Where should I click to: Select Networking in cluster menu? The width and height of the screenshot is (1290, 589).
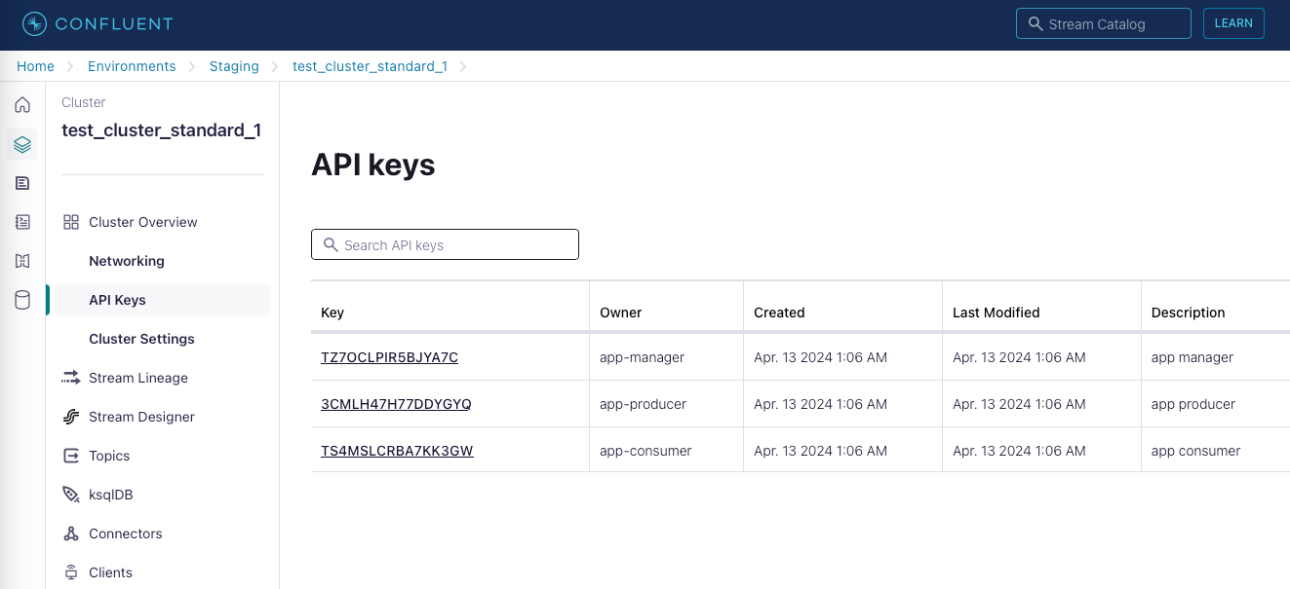pos(126,261)
